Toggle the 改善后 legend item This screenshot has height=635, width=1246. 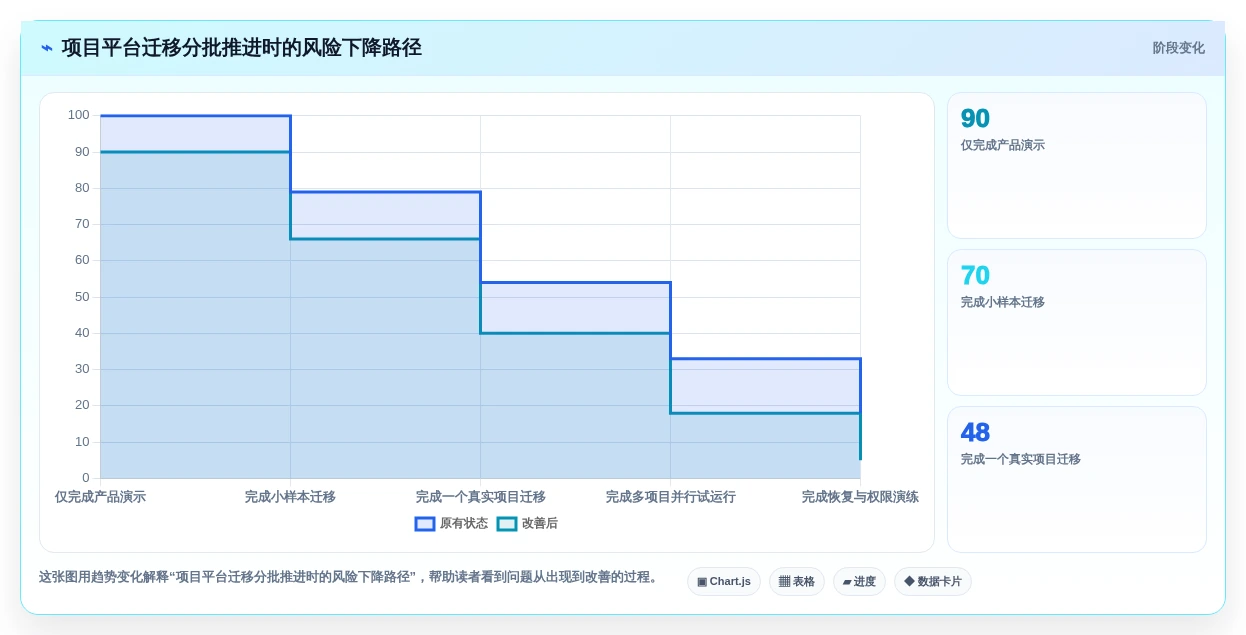tap(527, 523)
